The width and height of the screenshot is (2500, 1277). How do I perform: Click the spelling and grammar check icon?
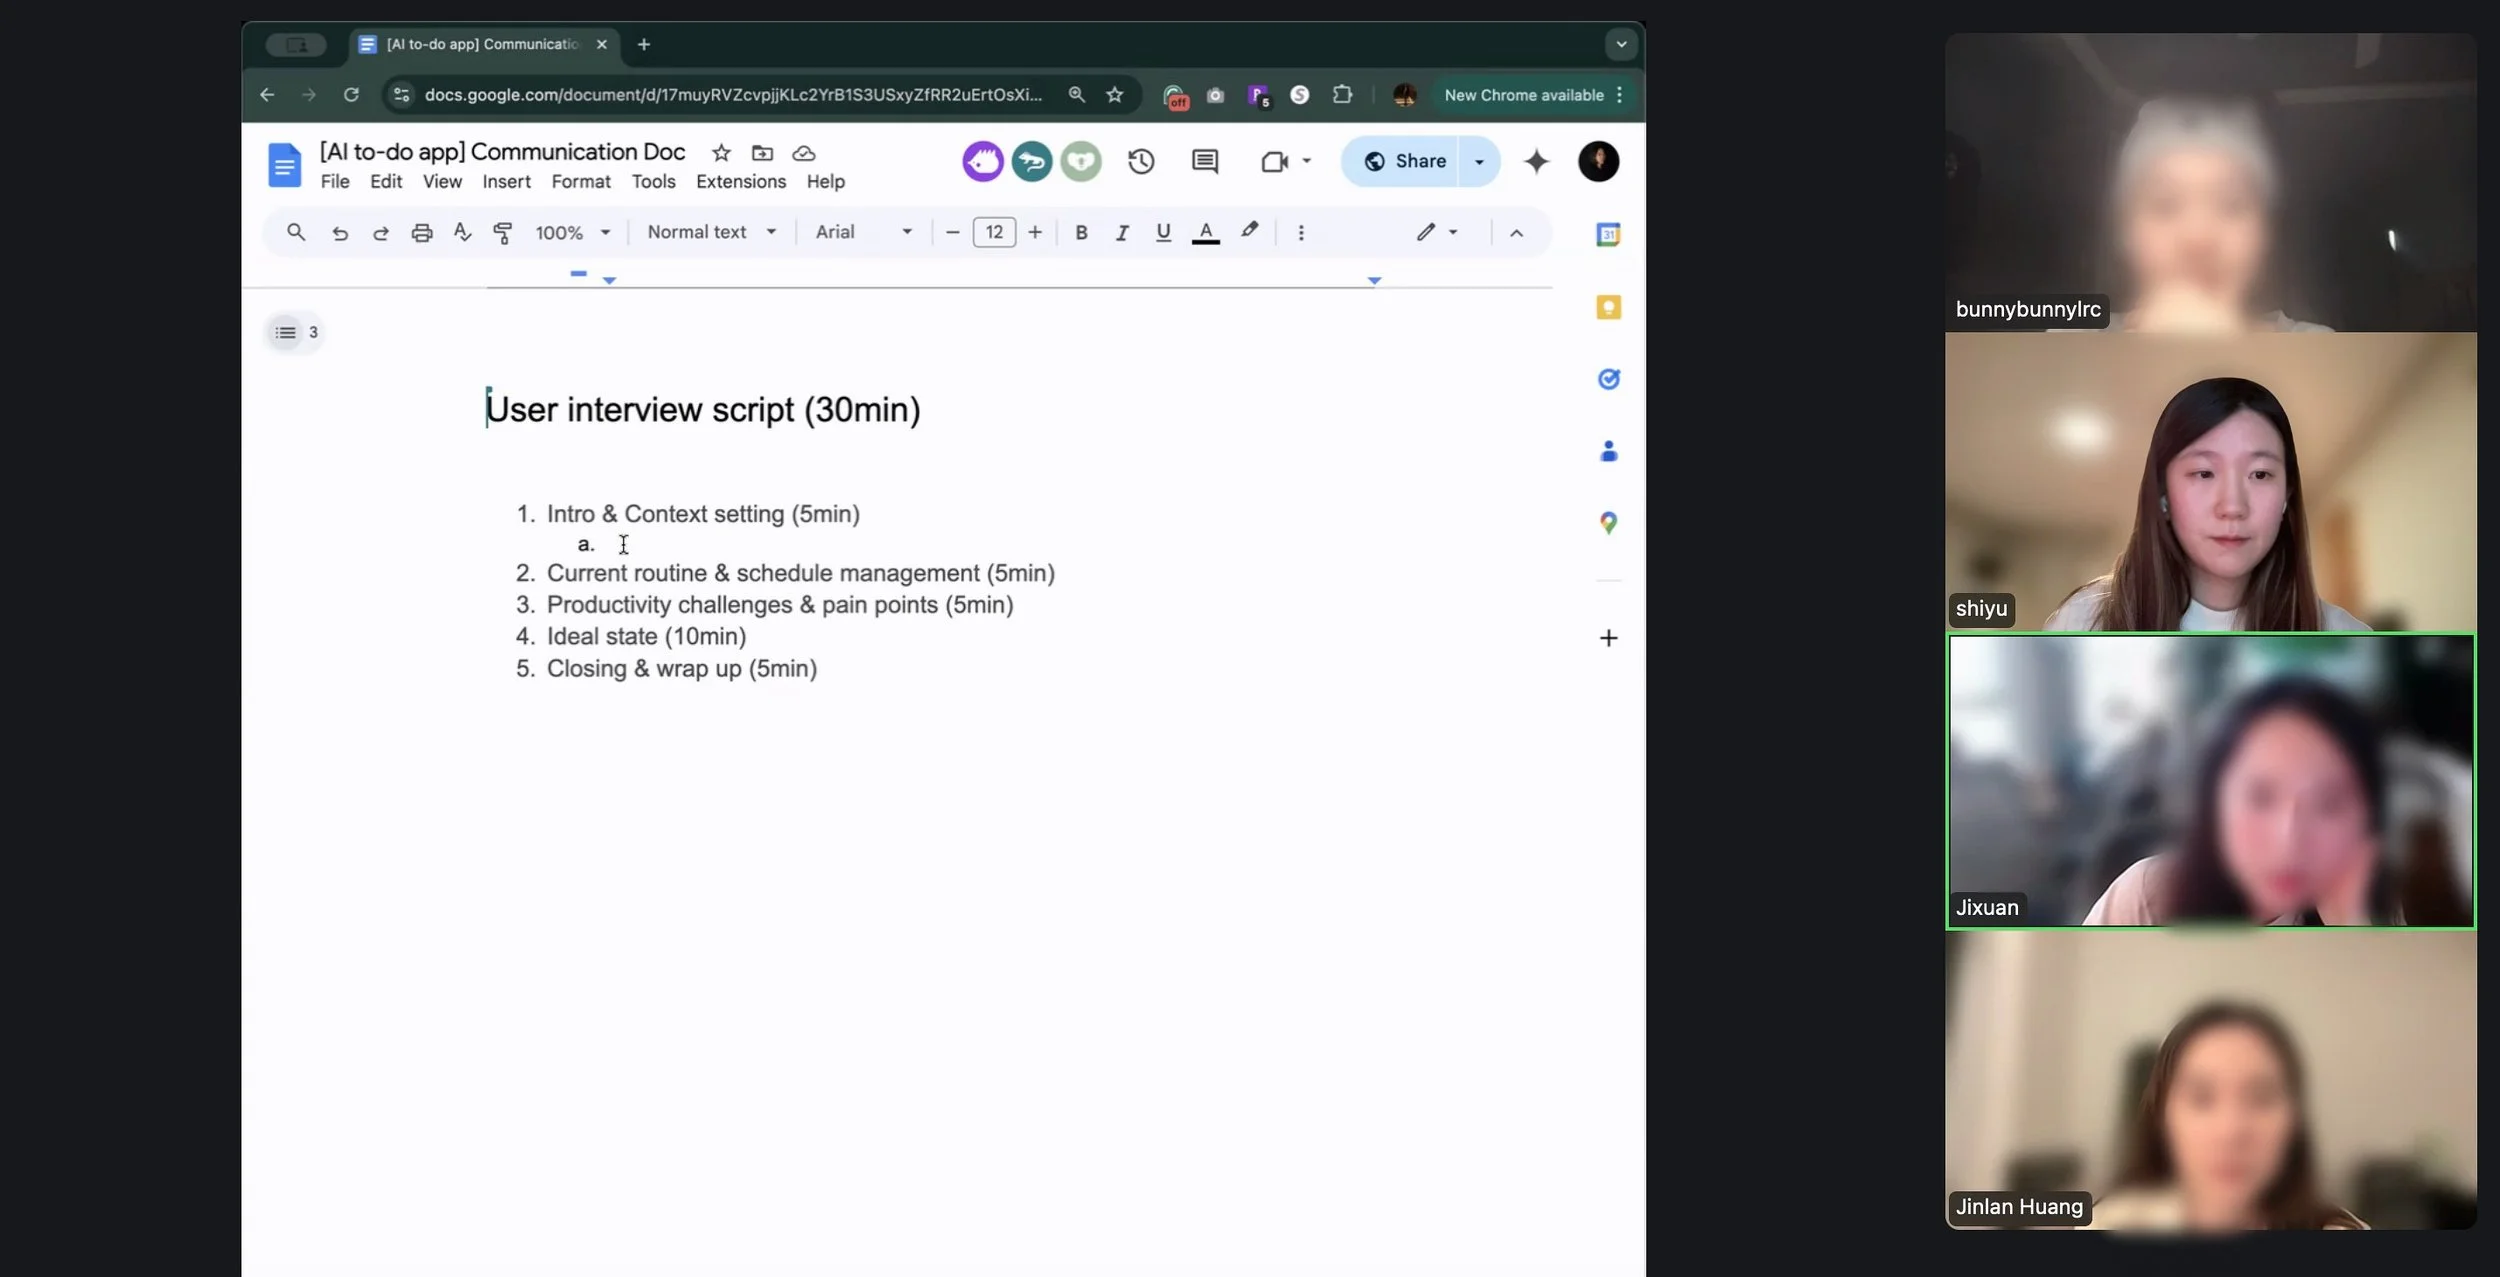click(x=462, y=233)
